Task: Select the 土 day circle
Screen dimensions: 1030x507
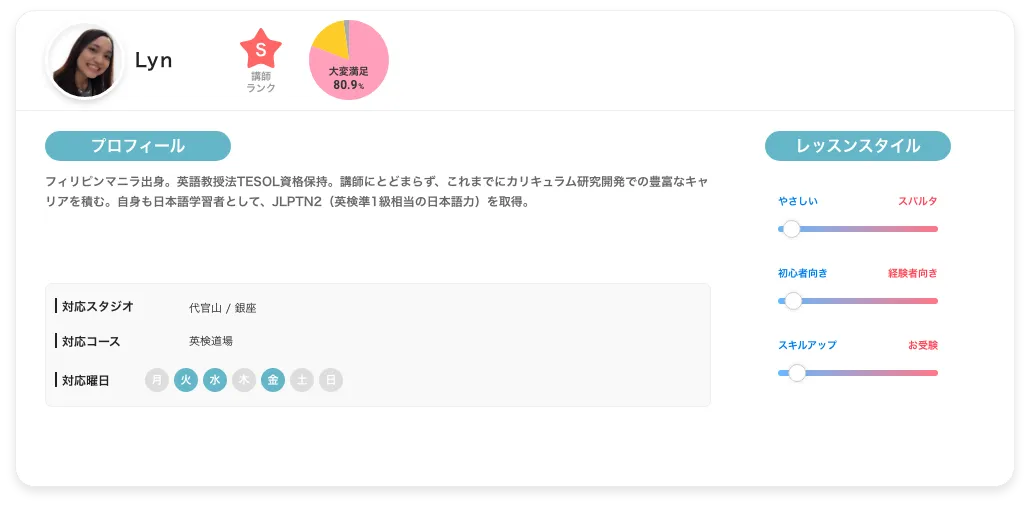Action: 302,380
